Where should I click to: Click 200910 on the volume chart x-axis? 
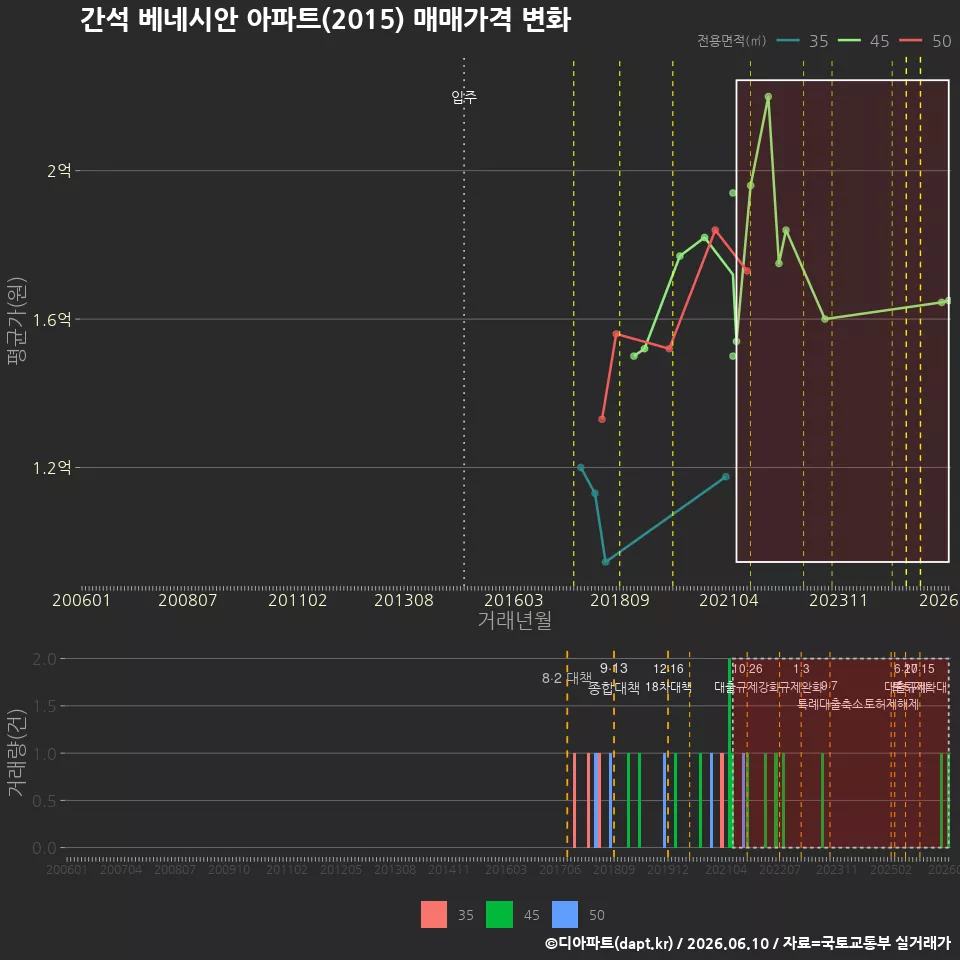coord(229,869)
